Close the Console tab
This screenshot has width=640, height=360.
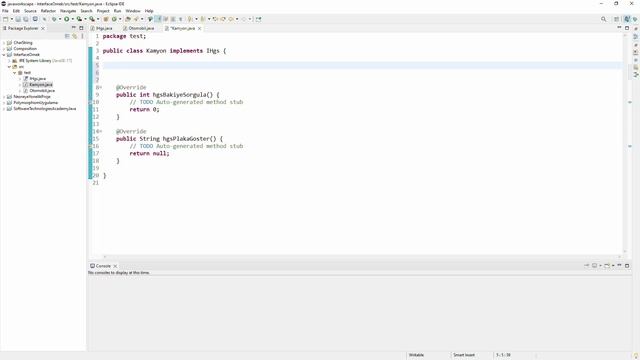[115, 266]
